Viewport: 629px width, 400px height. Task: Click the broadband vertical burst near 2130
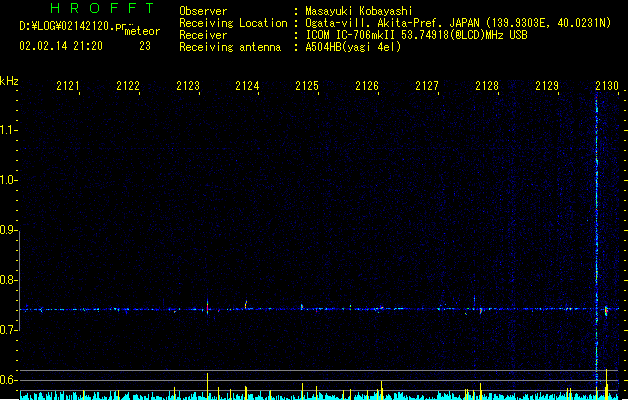597,241
